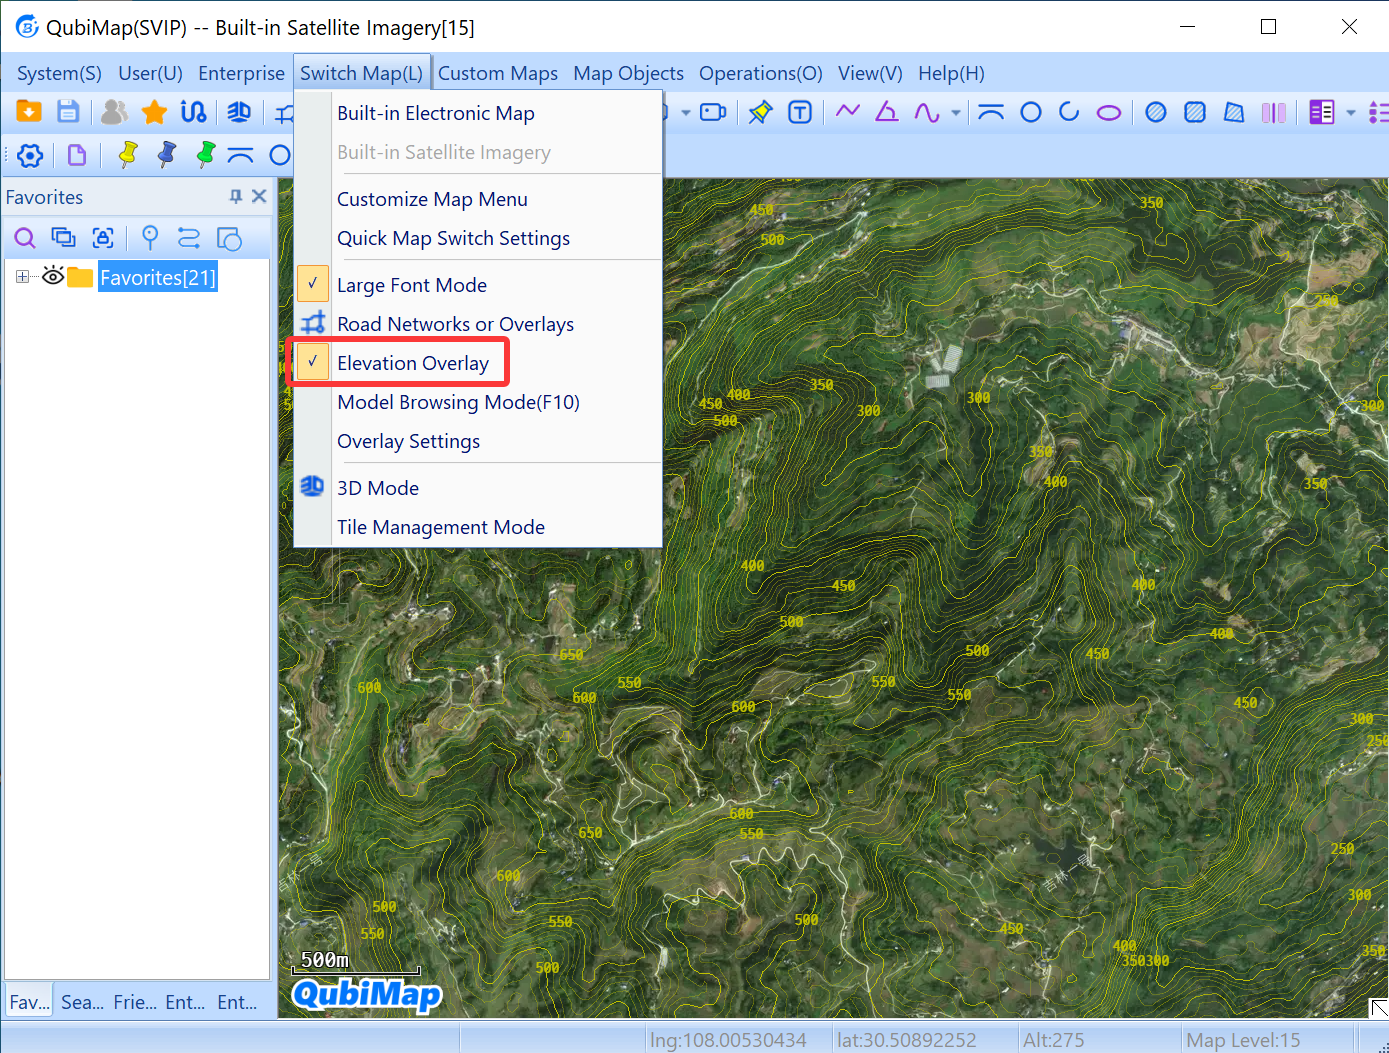Image resolution: width=1389 pixels, height=1053 pixels.
Task: Search favorites with the magnifier icon
Action: pos(25,238)
